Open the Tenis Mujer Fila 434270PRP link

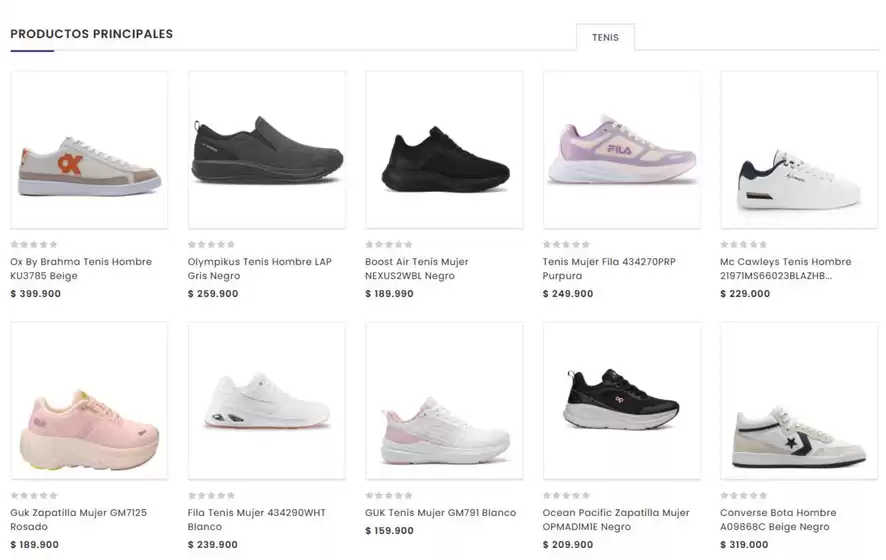tap(609, 268)
